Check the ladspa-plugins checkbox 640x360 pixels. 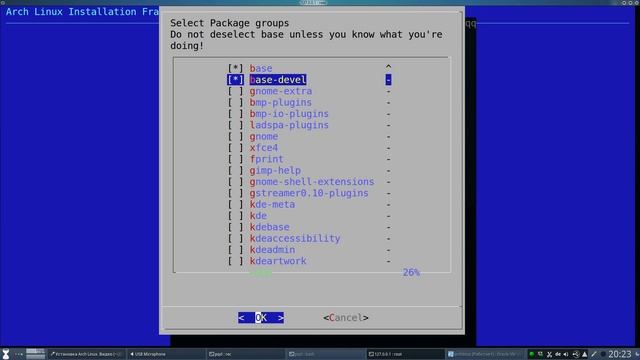pyautogui.click(x=235, y=125)
